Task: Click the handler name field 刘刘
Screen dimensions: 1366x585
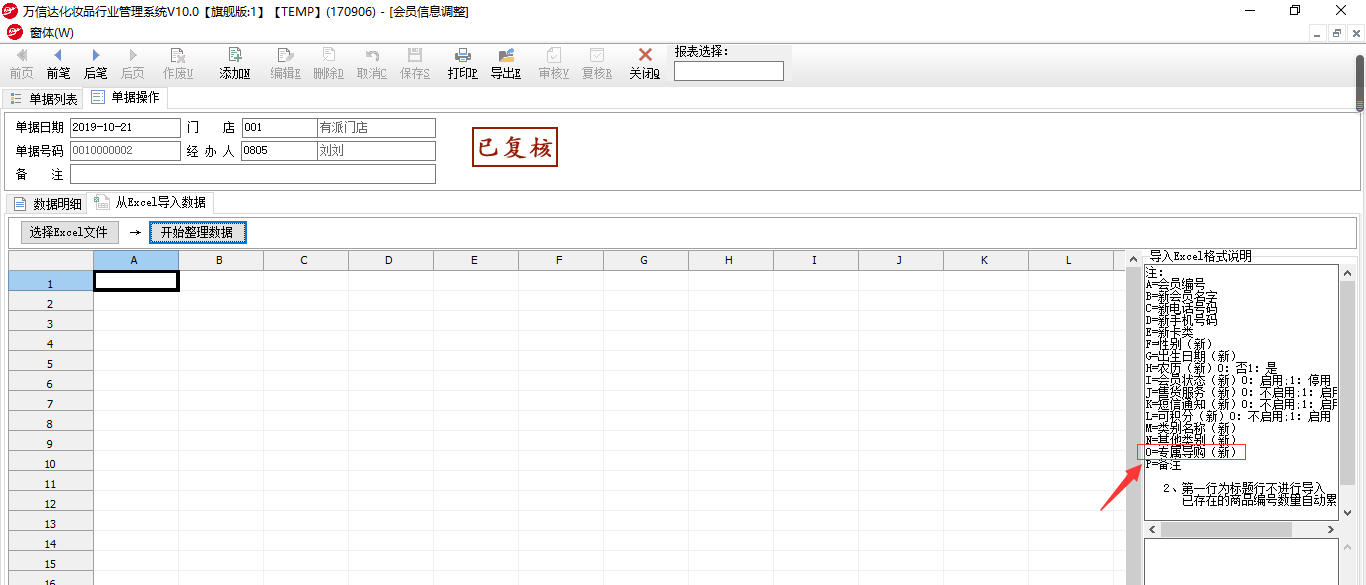Action: [x=376, y=151]
